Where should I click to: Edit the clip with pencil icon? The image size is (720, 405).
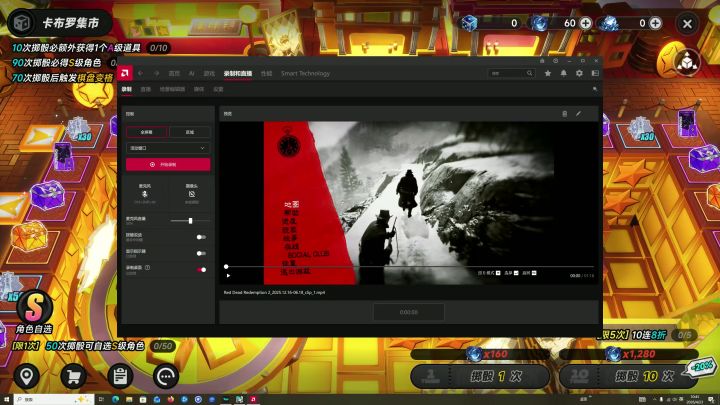579,113
